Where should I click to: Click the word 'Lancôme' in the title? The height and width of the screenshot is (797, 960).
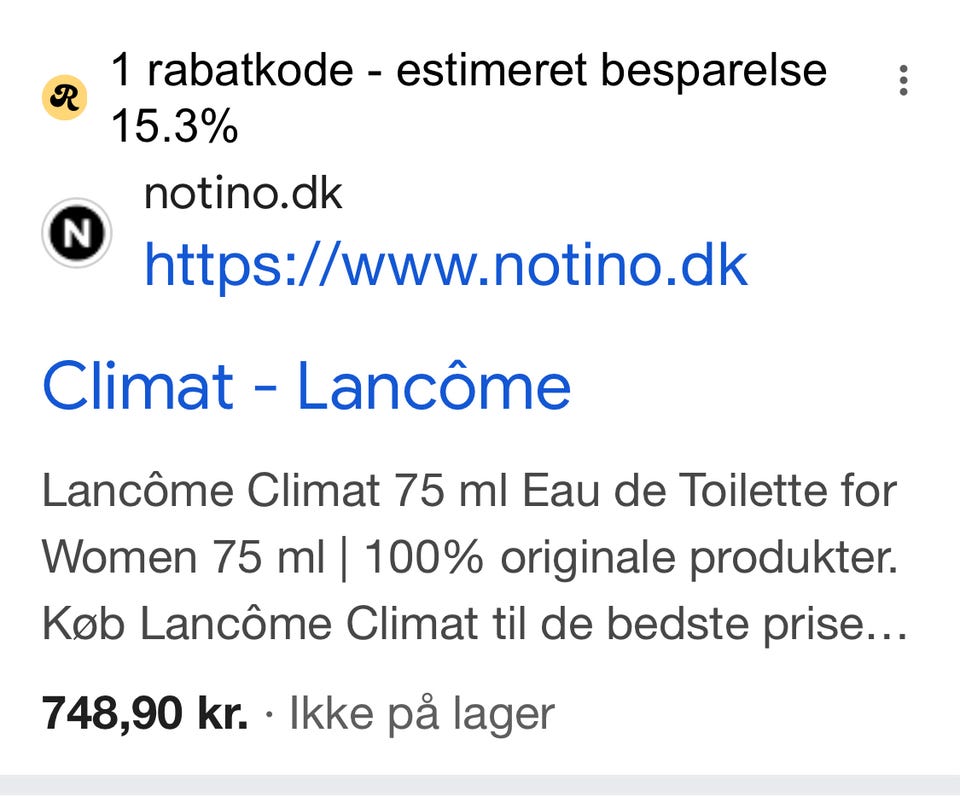pos(434,387)
